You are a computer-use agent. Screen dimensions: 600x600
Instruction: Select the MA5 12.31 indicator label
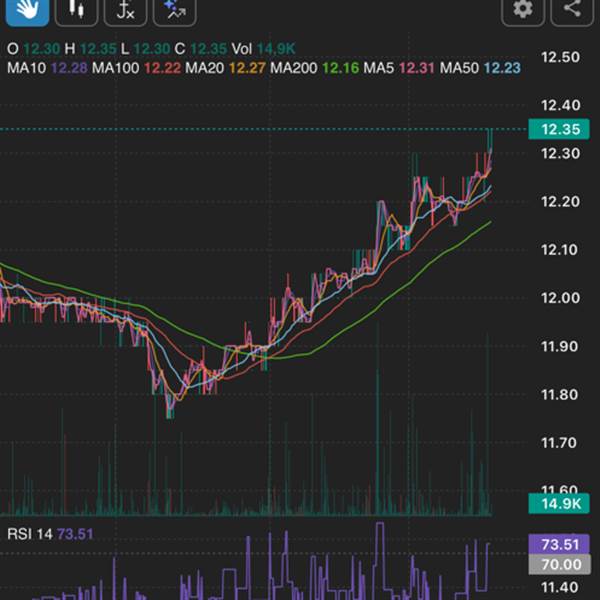pos(399,68)
